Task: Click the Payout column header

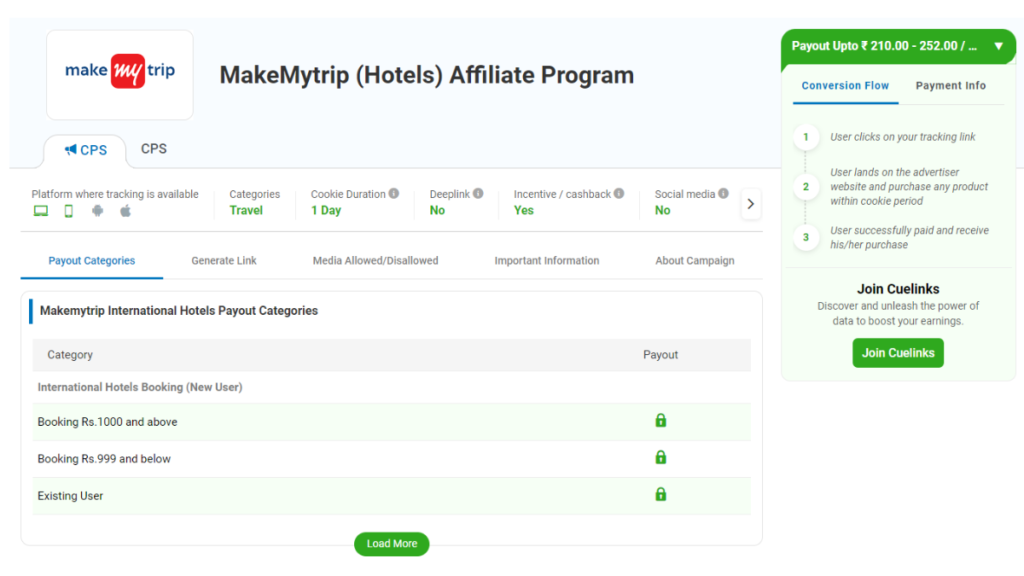Action: (x=660, y=355)
